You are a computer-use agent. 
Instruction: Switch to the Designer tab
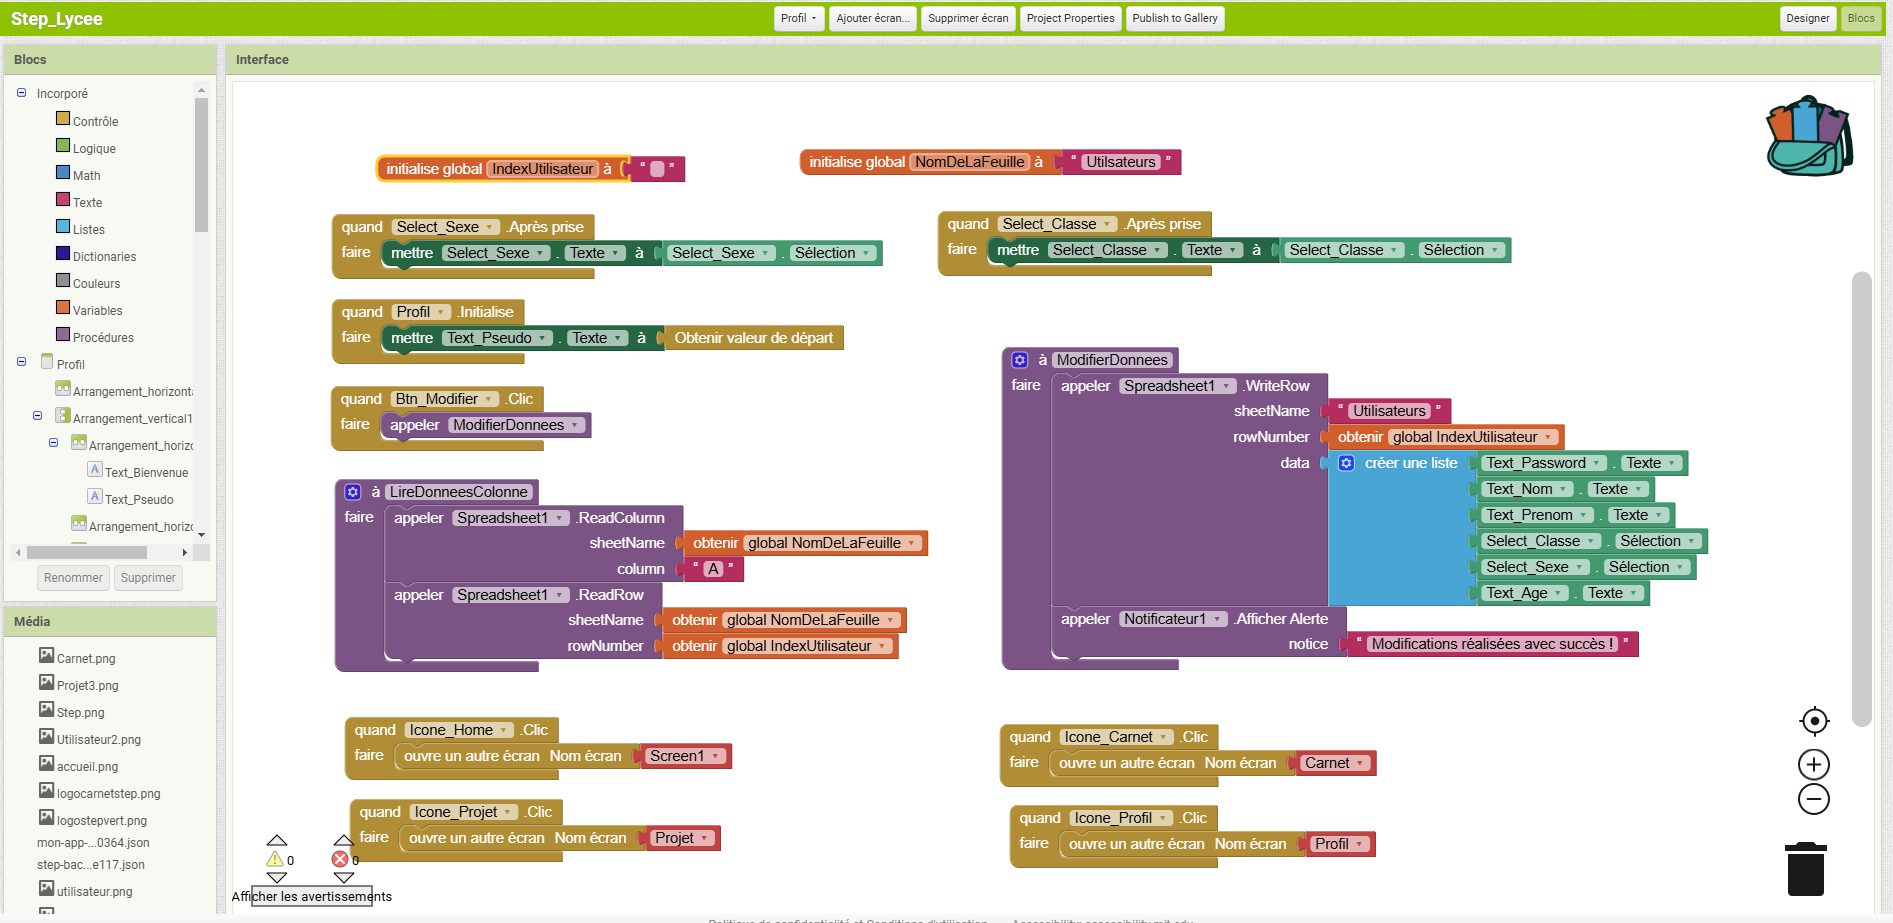point(1808,18)
